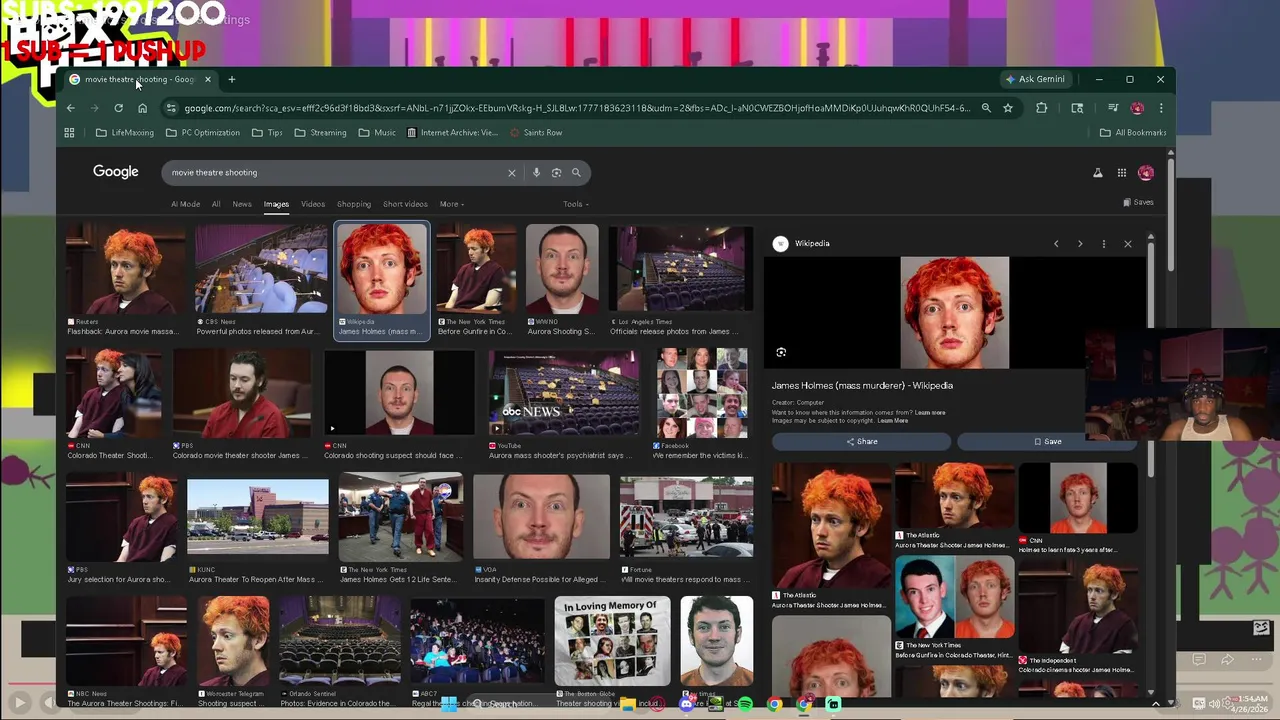The height and width of the screenshot is (720, 1280).
Task: Click the address bar URL field
Action: click(576, 108)
